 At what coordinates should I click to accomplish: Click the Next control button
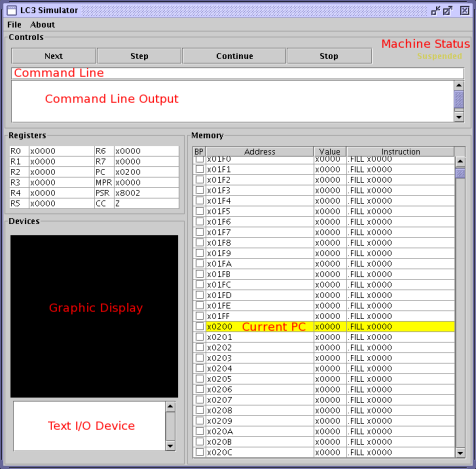[54, 56]
